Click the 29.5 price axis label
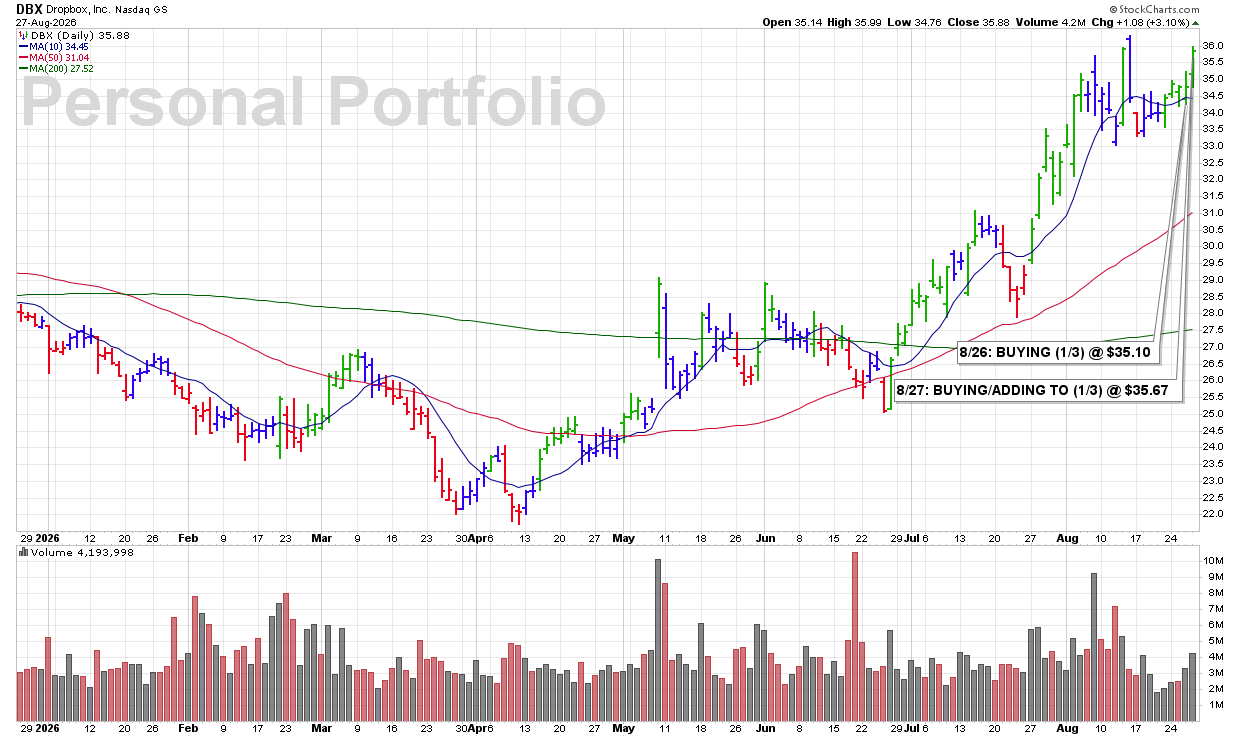This screenshot has width=1240, height=737. [1212, 263]
